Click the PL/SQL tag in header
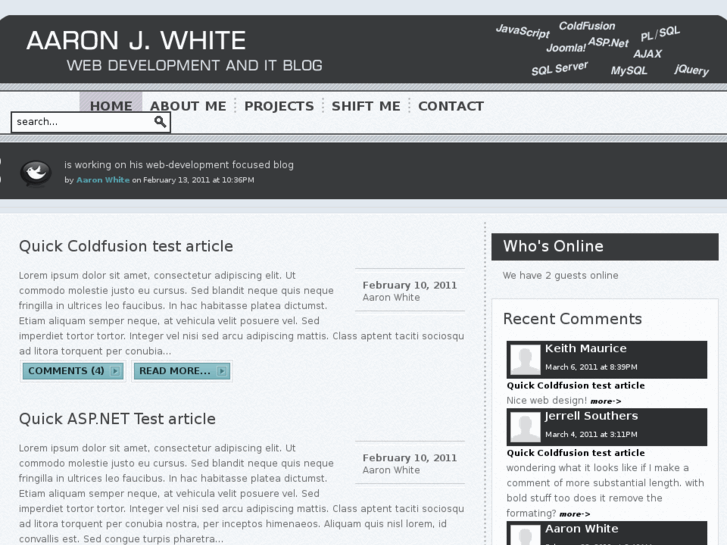The height and width of the screenshot is (545, 727). pyautogui.click(x=660, y=33)
